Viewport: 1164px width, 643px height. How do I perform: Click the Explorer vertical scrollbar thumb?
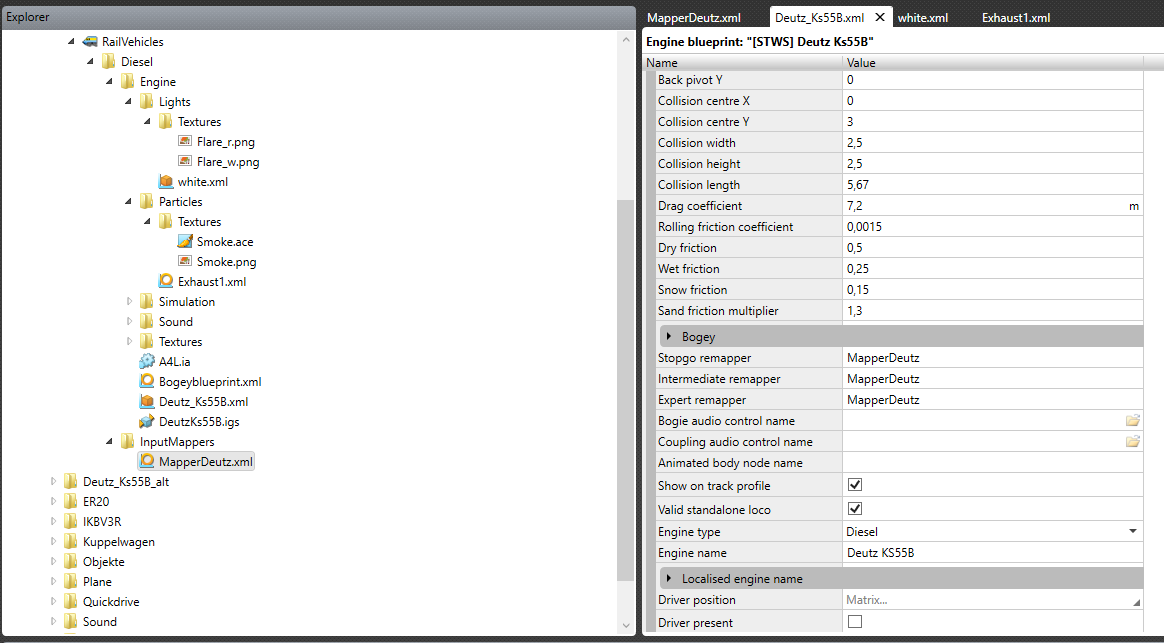[x=626, y=390]
